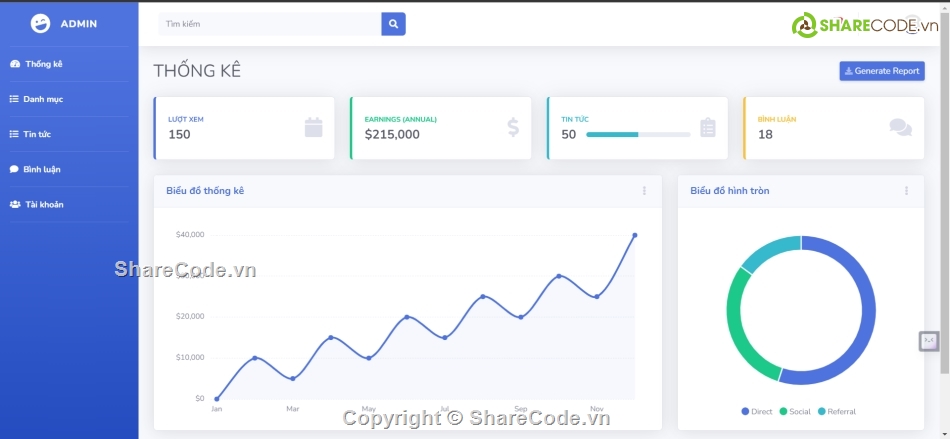Click the clipboard icon in Tin tức card

(x=708, y=128)
